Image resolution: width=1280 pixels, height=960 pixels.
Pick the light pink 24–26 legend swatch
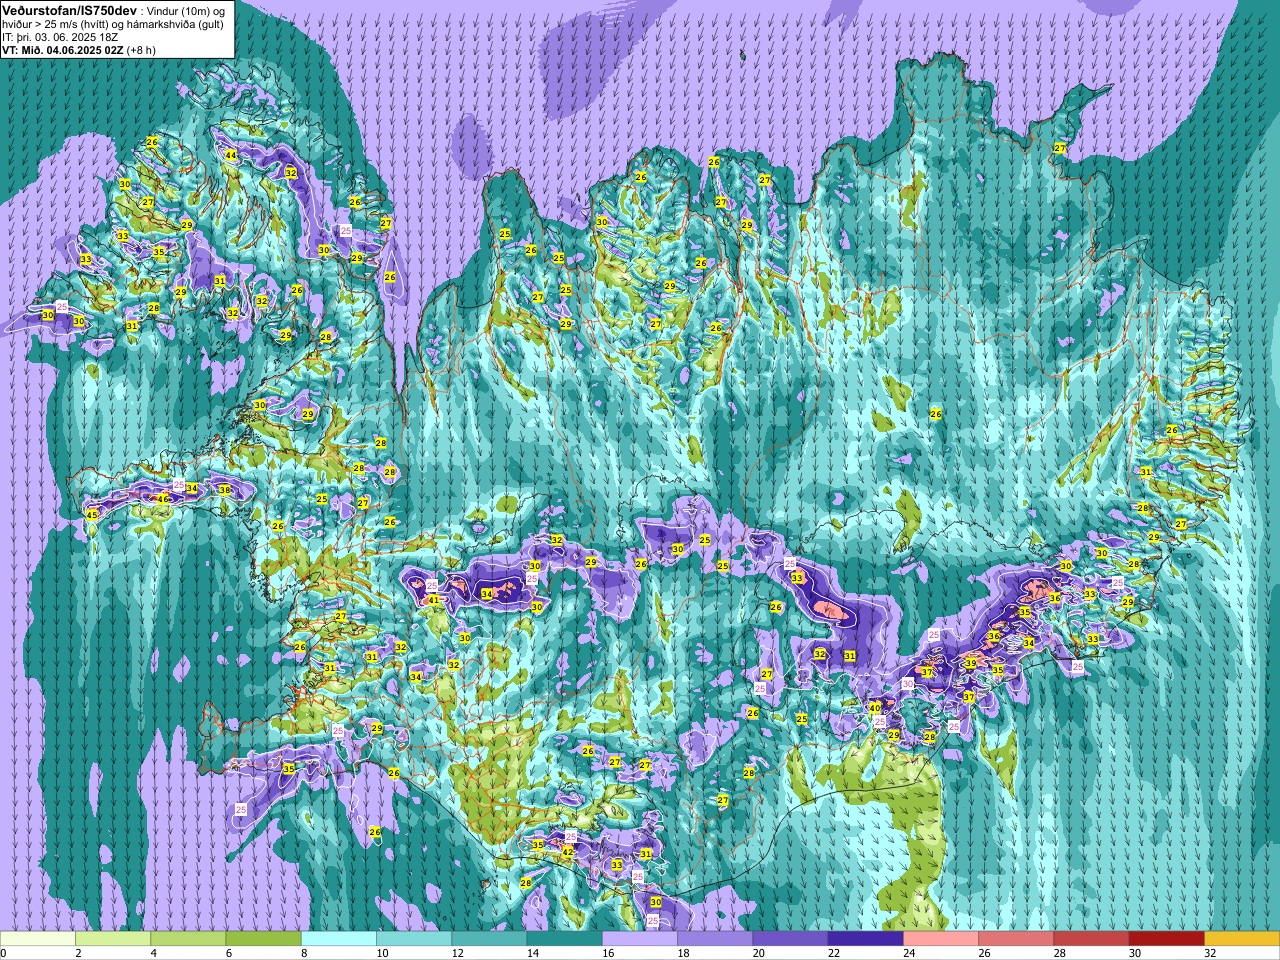pyautogui.click(x=941, y=939)
